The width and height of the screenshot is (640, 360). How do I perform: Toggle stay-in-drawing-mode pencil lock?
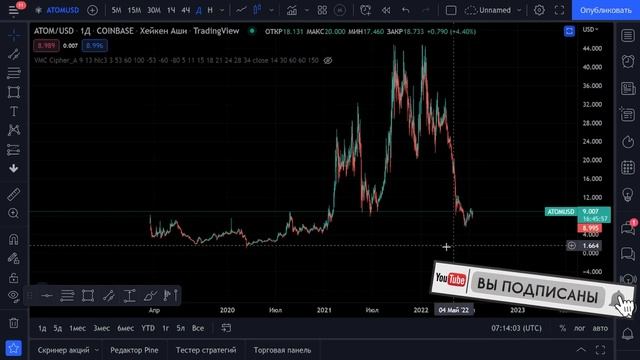click(x=14, y=258)
